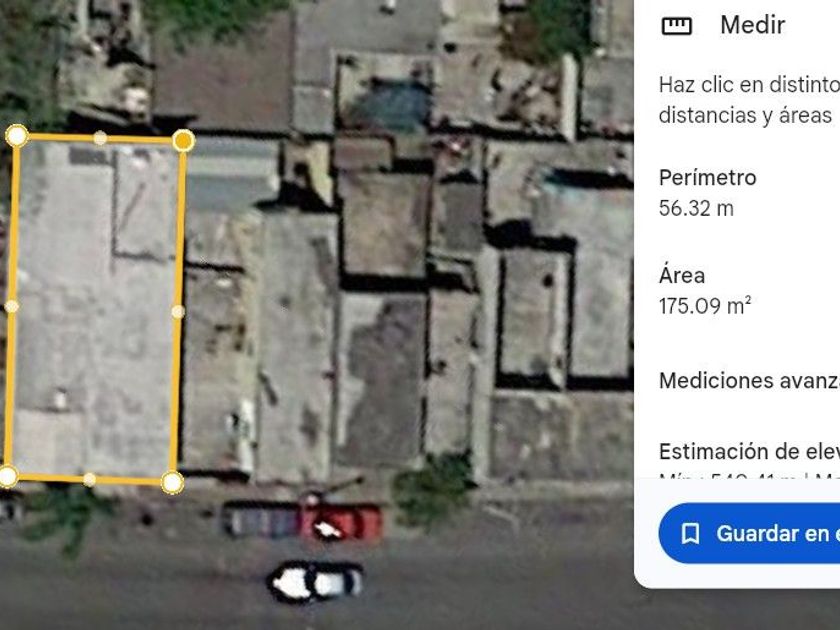Click inside the yellow measured polygon rooftop
Viewport: 840px width, 630px height.
click(95, 309)
